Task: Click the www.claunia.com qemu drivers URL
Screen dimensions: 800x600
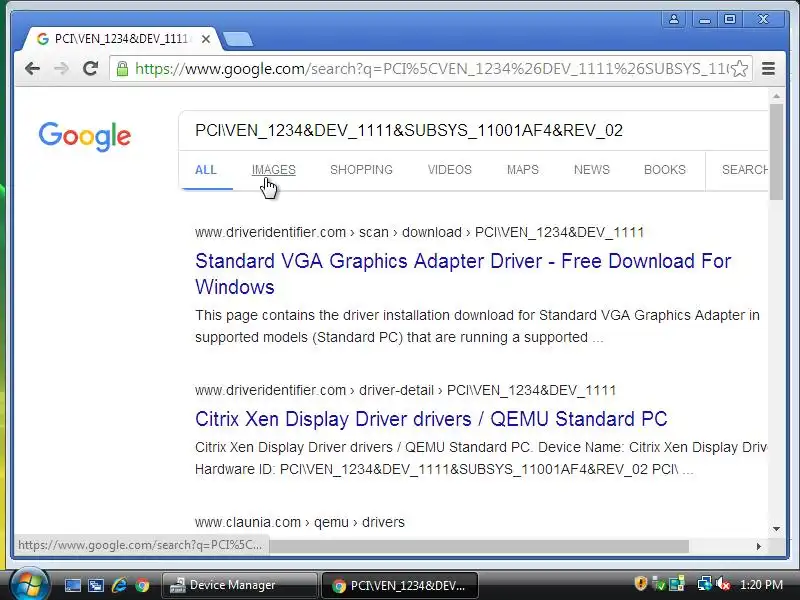Action: coord(299,522)
